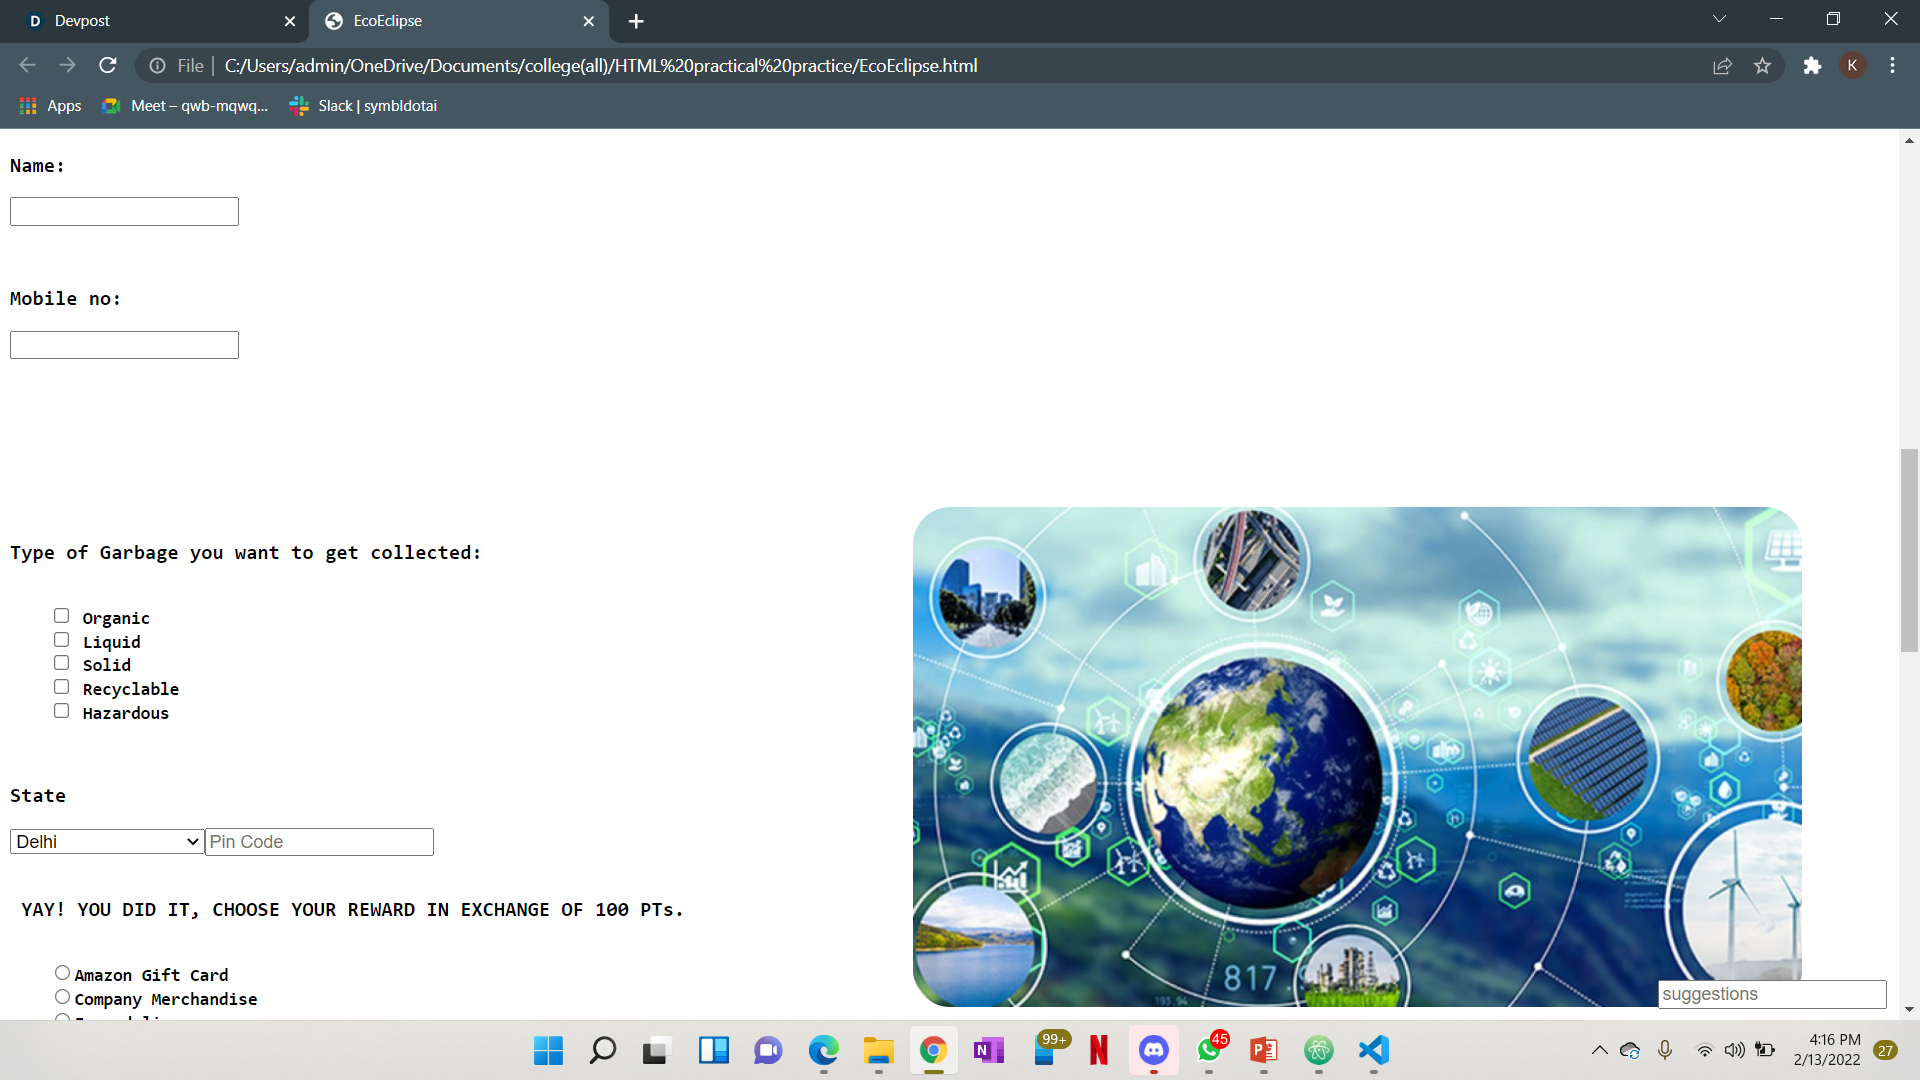
Task: Reload the EcoEclipse page
Action: coord(108,65)
